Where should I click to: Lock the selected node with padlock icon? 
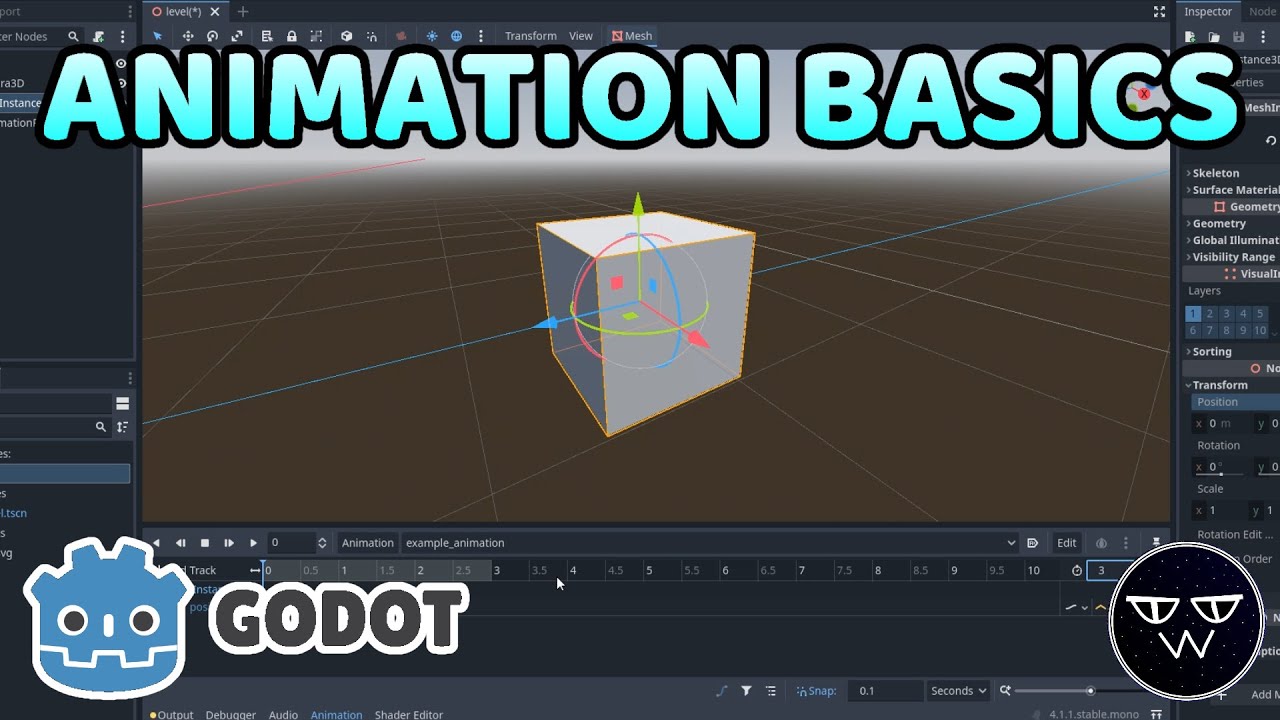(x=291, y=36)
